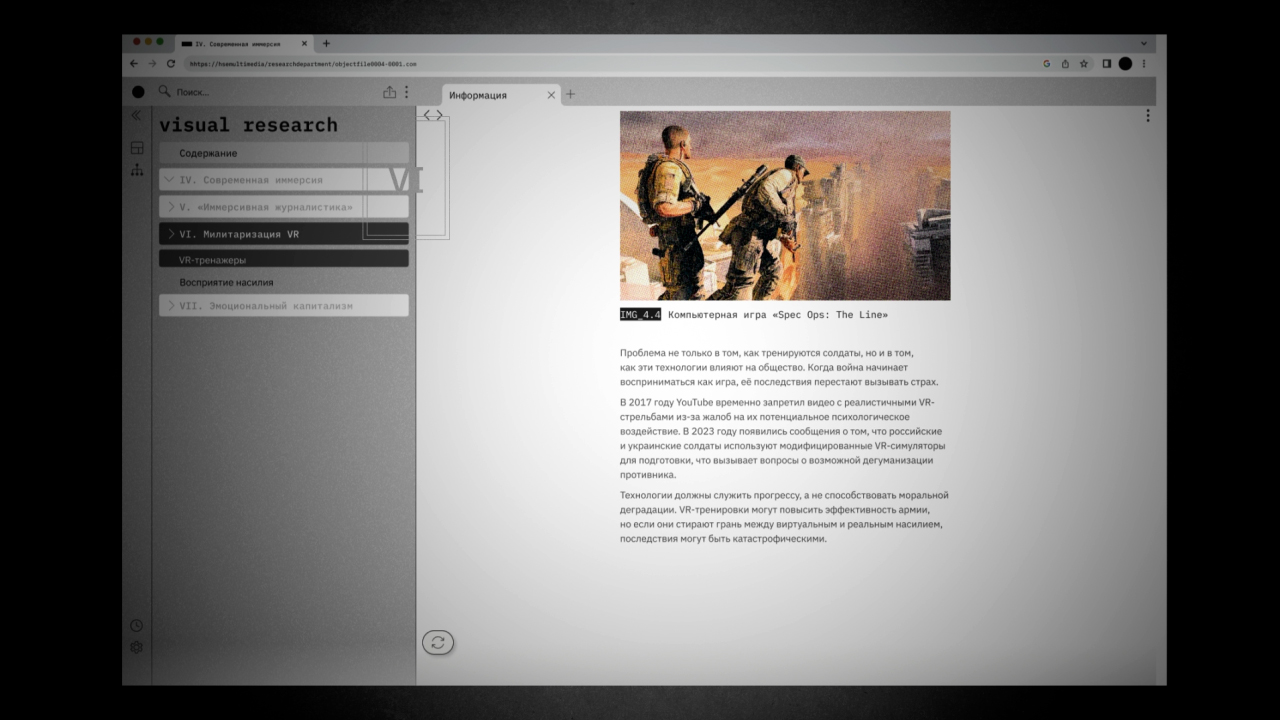Click the black circle app logo in sidebar header
The width and height of the screenshot is (1280, 720).
138,92
